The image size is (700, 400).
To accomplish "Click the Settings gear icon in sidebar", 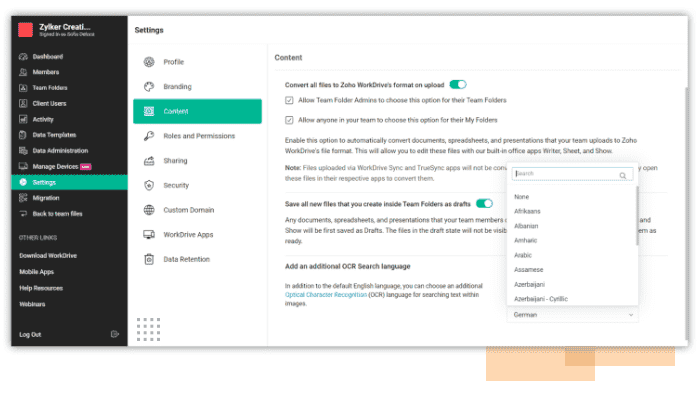I will point(23,182).
